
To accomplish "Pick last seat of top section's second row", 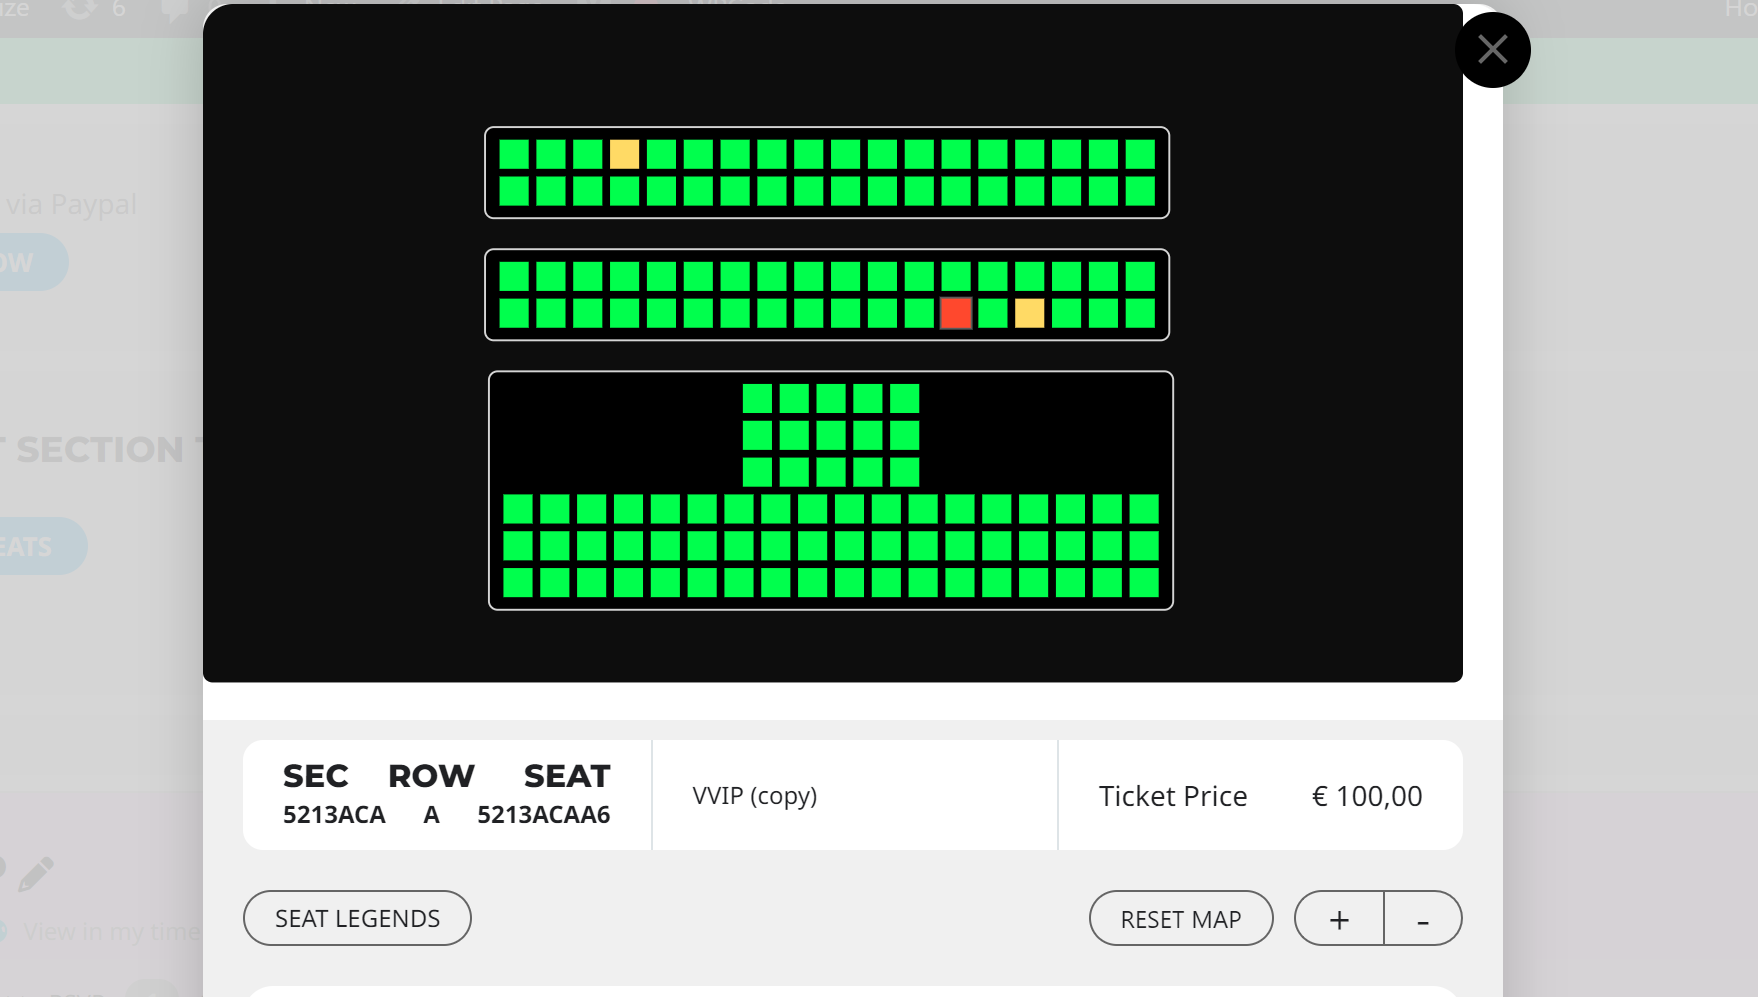I will [x=1140, y=190].
